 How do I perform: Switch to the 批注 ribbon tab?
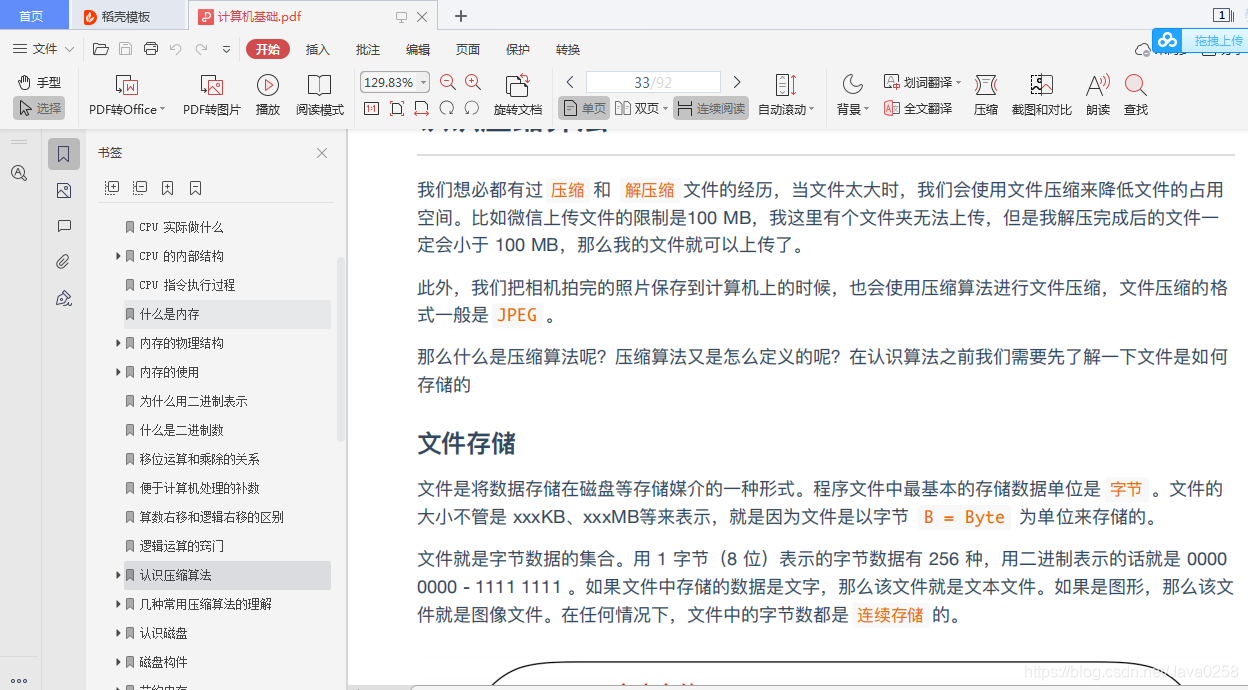click(368, 49)
